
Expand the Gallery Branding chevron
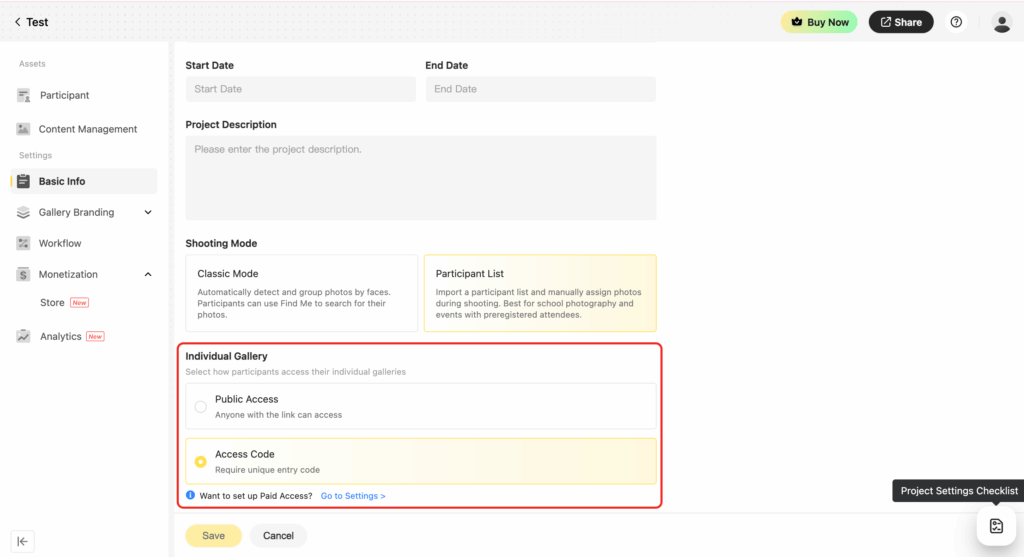[x=148, y=212]
